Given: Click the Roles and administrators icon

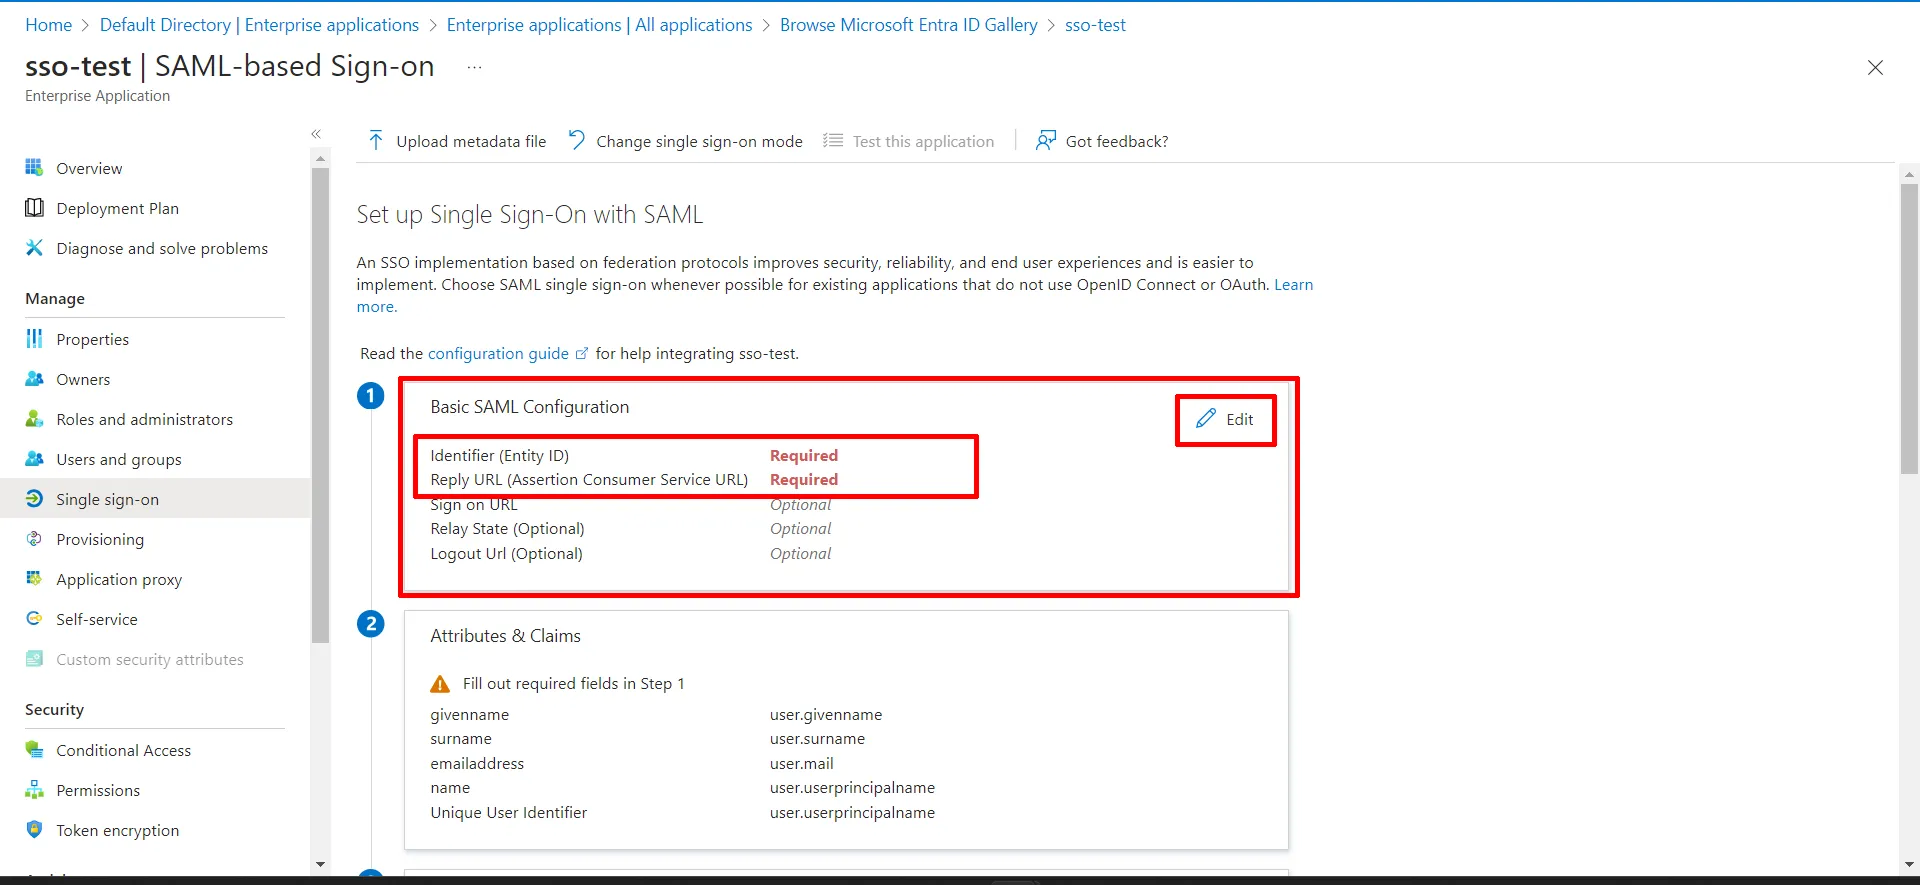Looking at the screenshot, I should pos(34,418).
